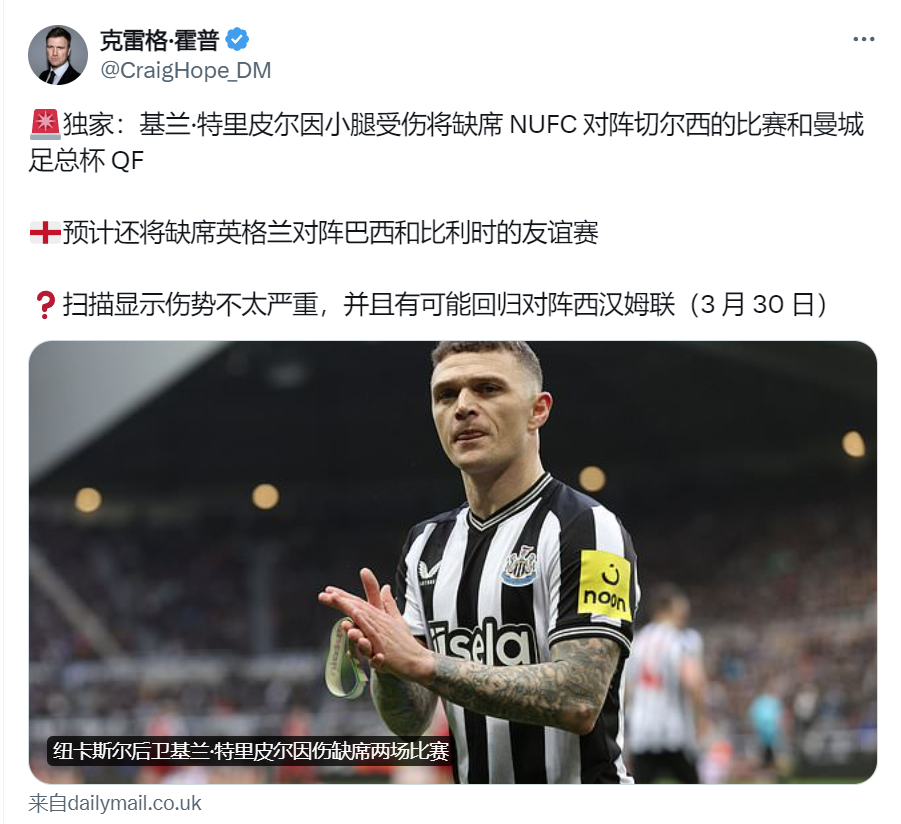This screenshot has height=824, width=901.
Task: Click the paragraph about England friendlies
Action: (x=314, y=233)
